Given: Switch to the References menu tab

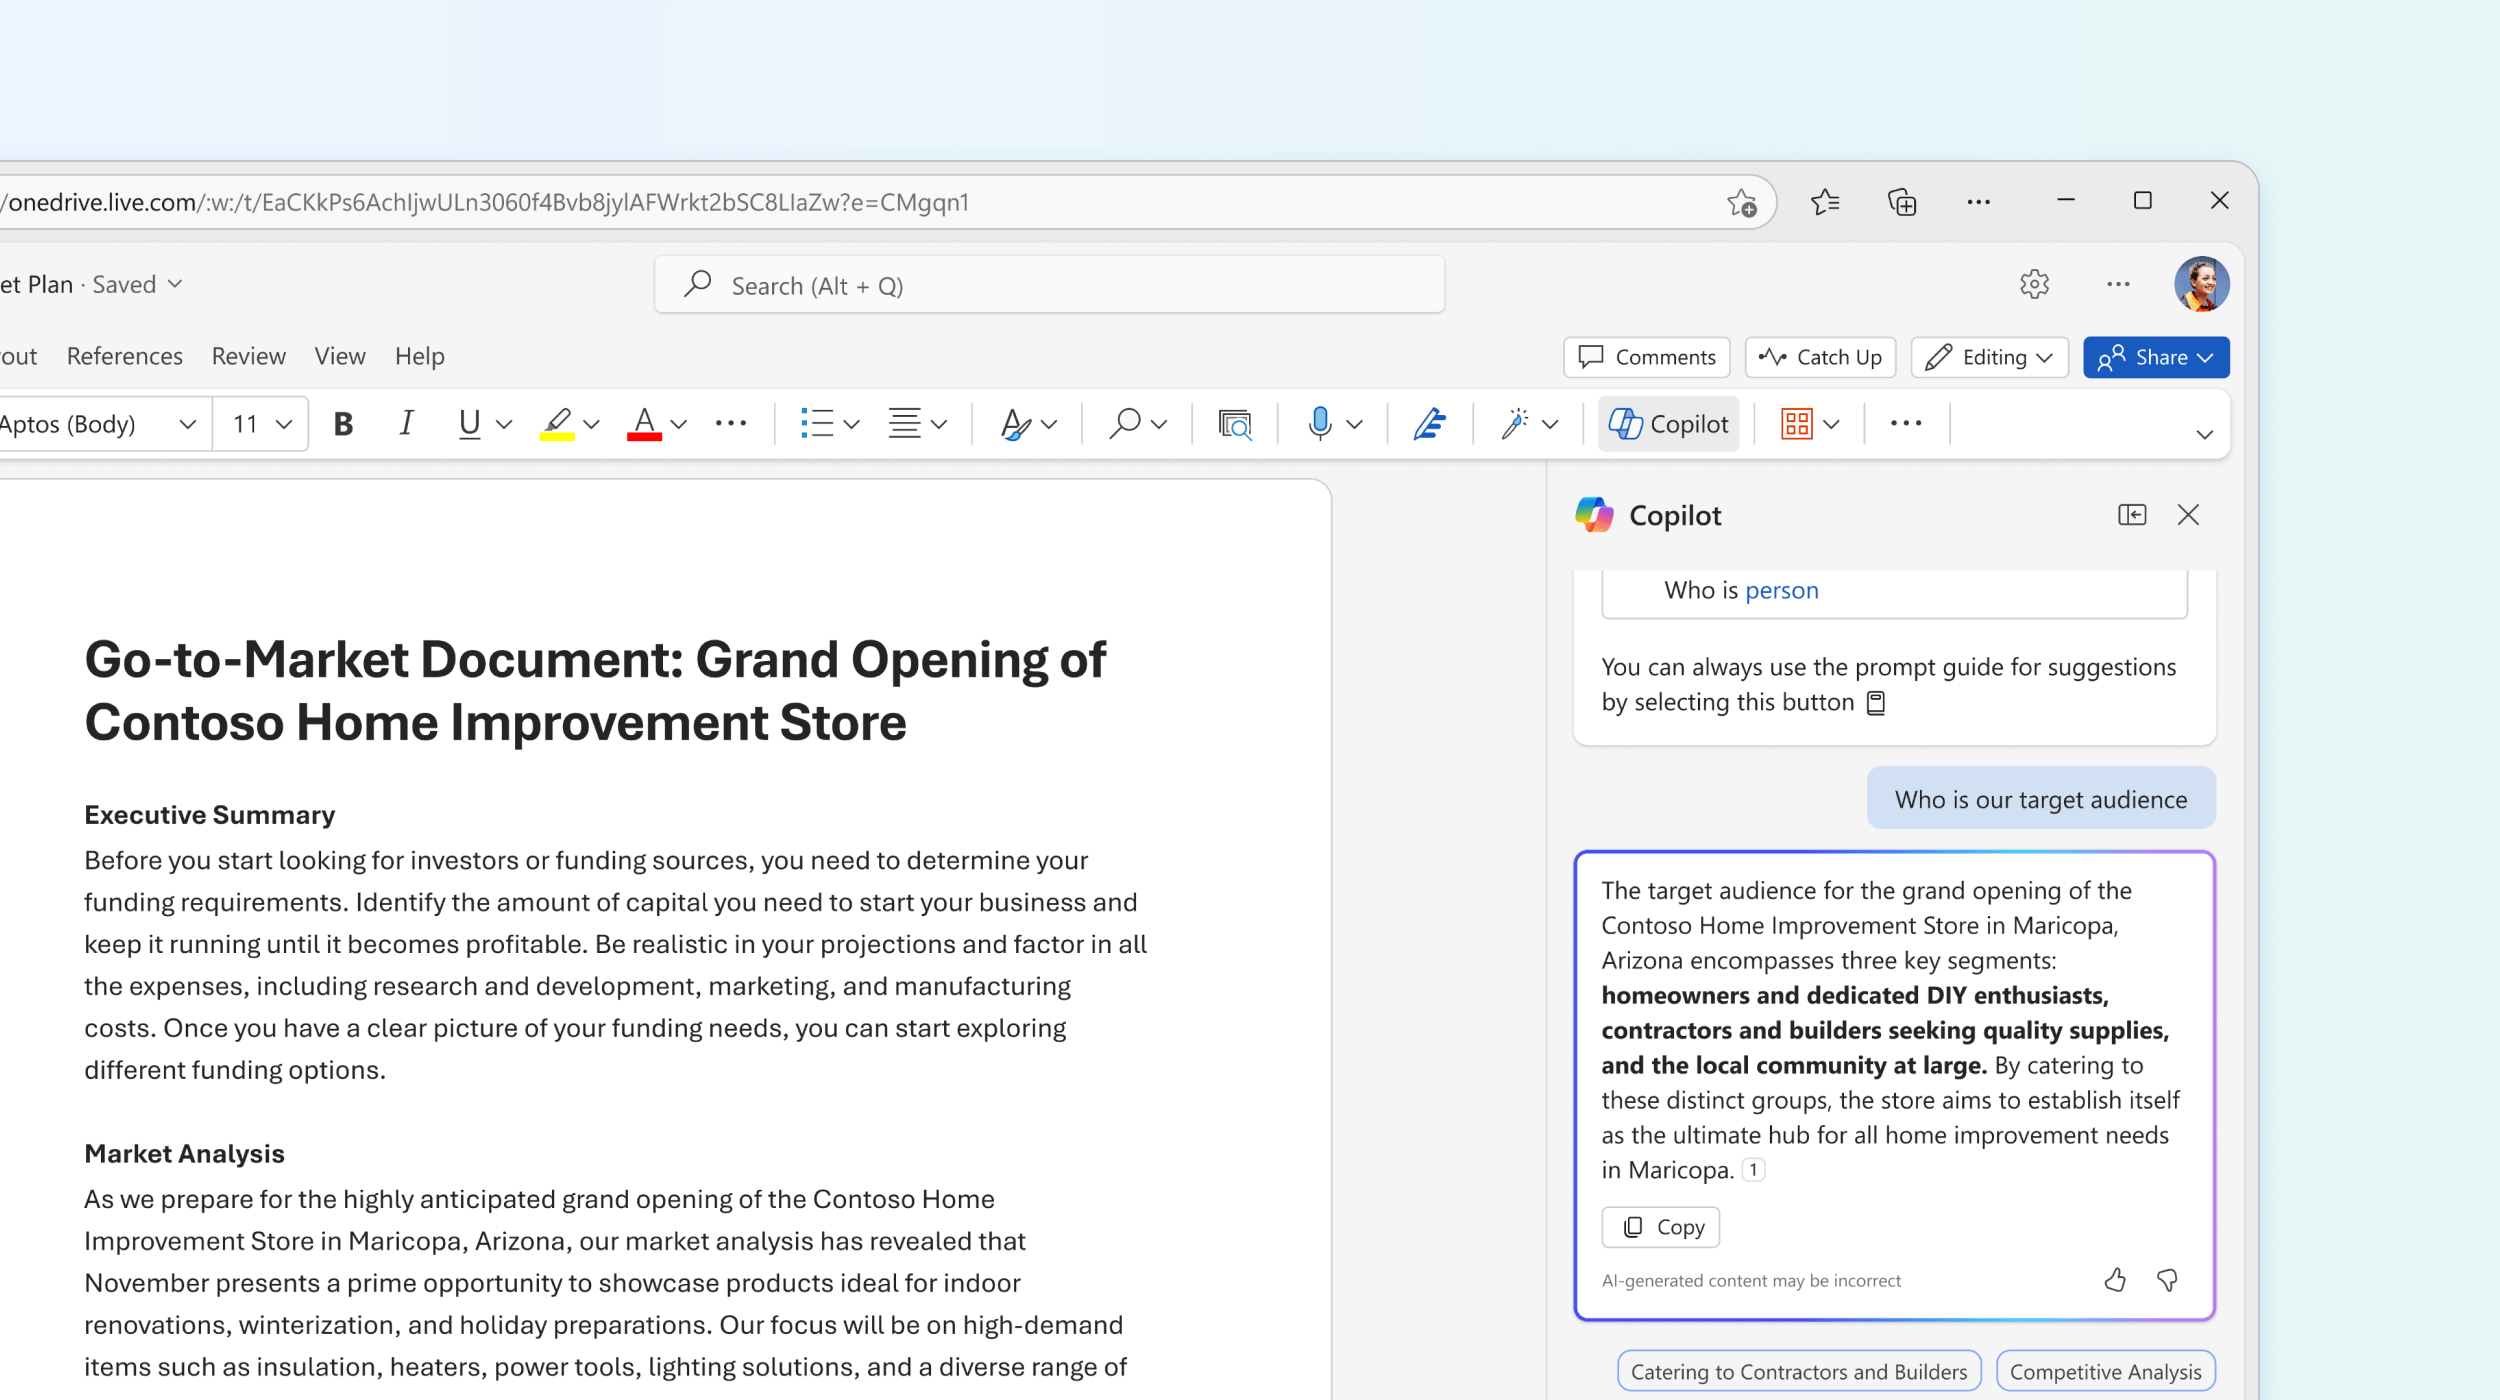Looking at the screenshot, I should coord(120,356).
